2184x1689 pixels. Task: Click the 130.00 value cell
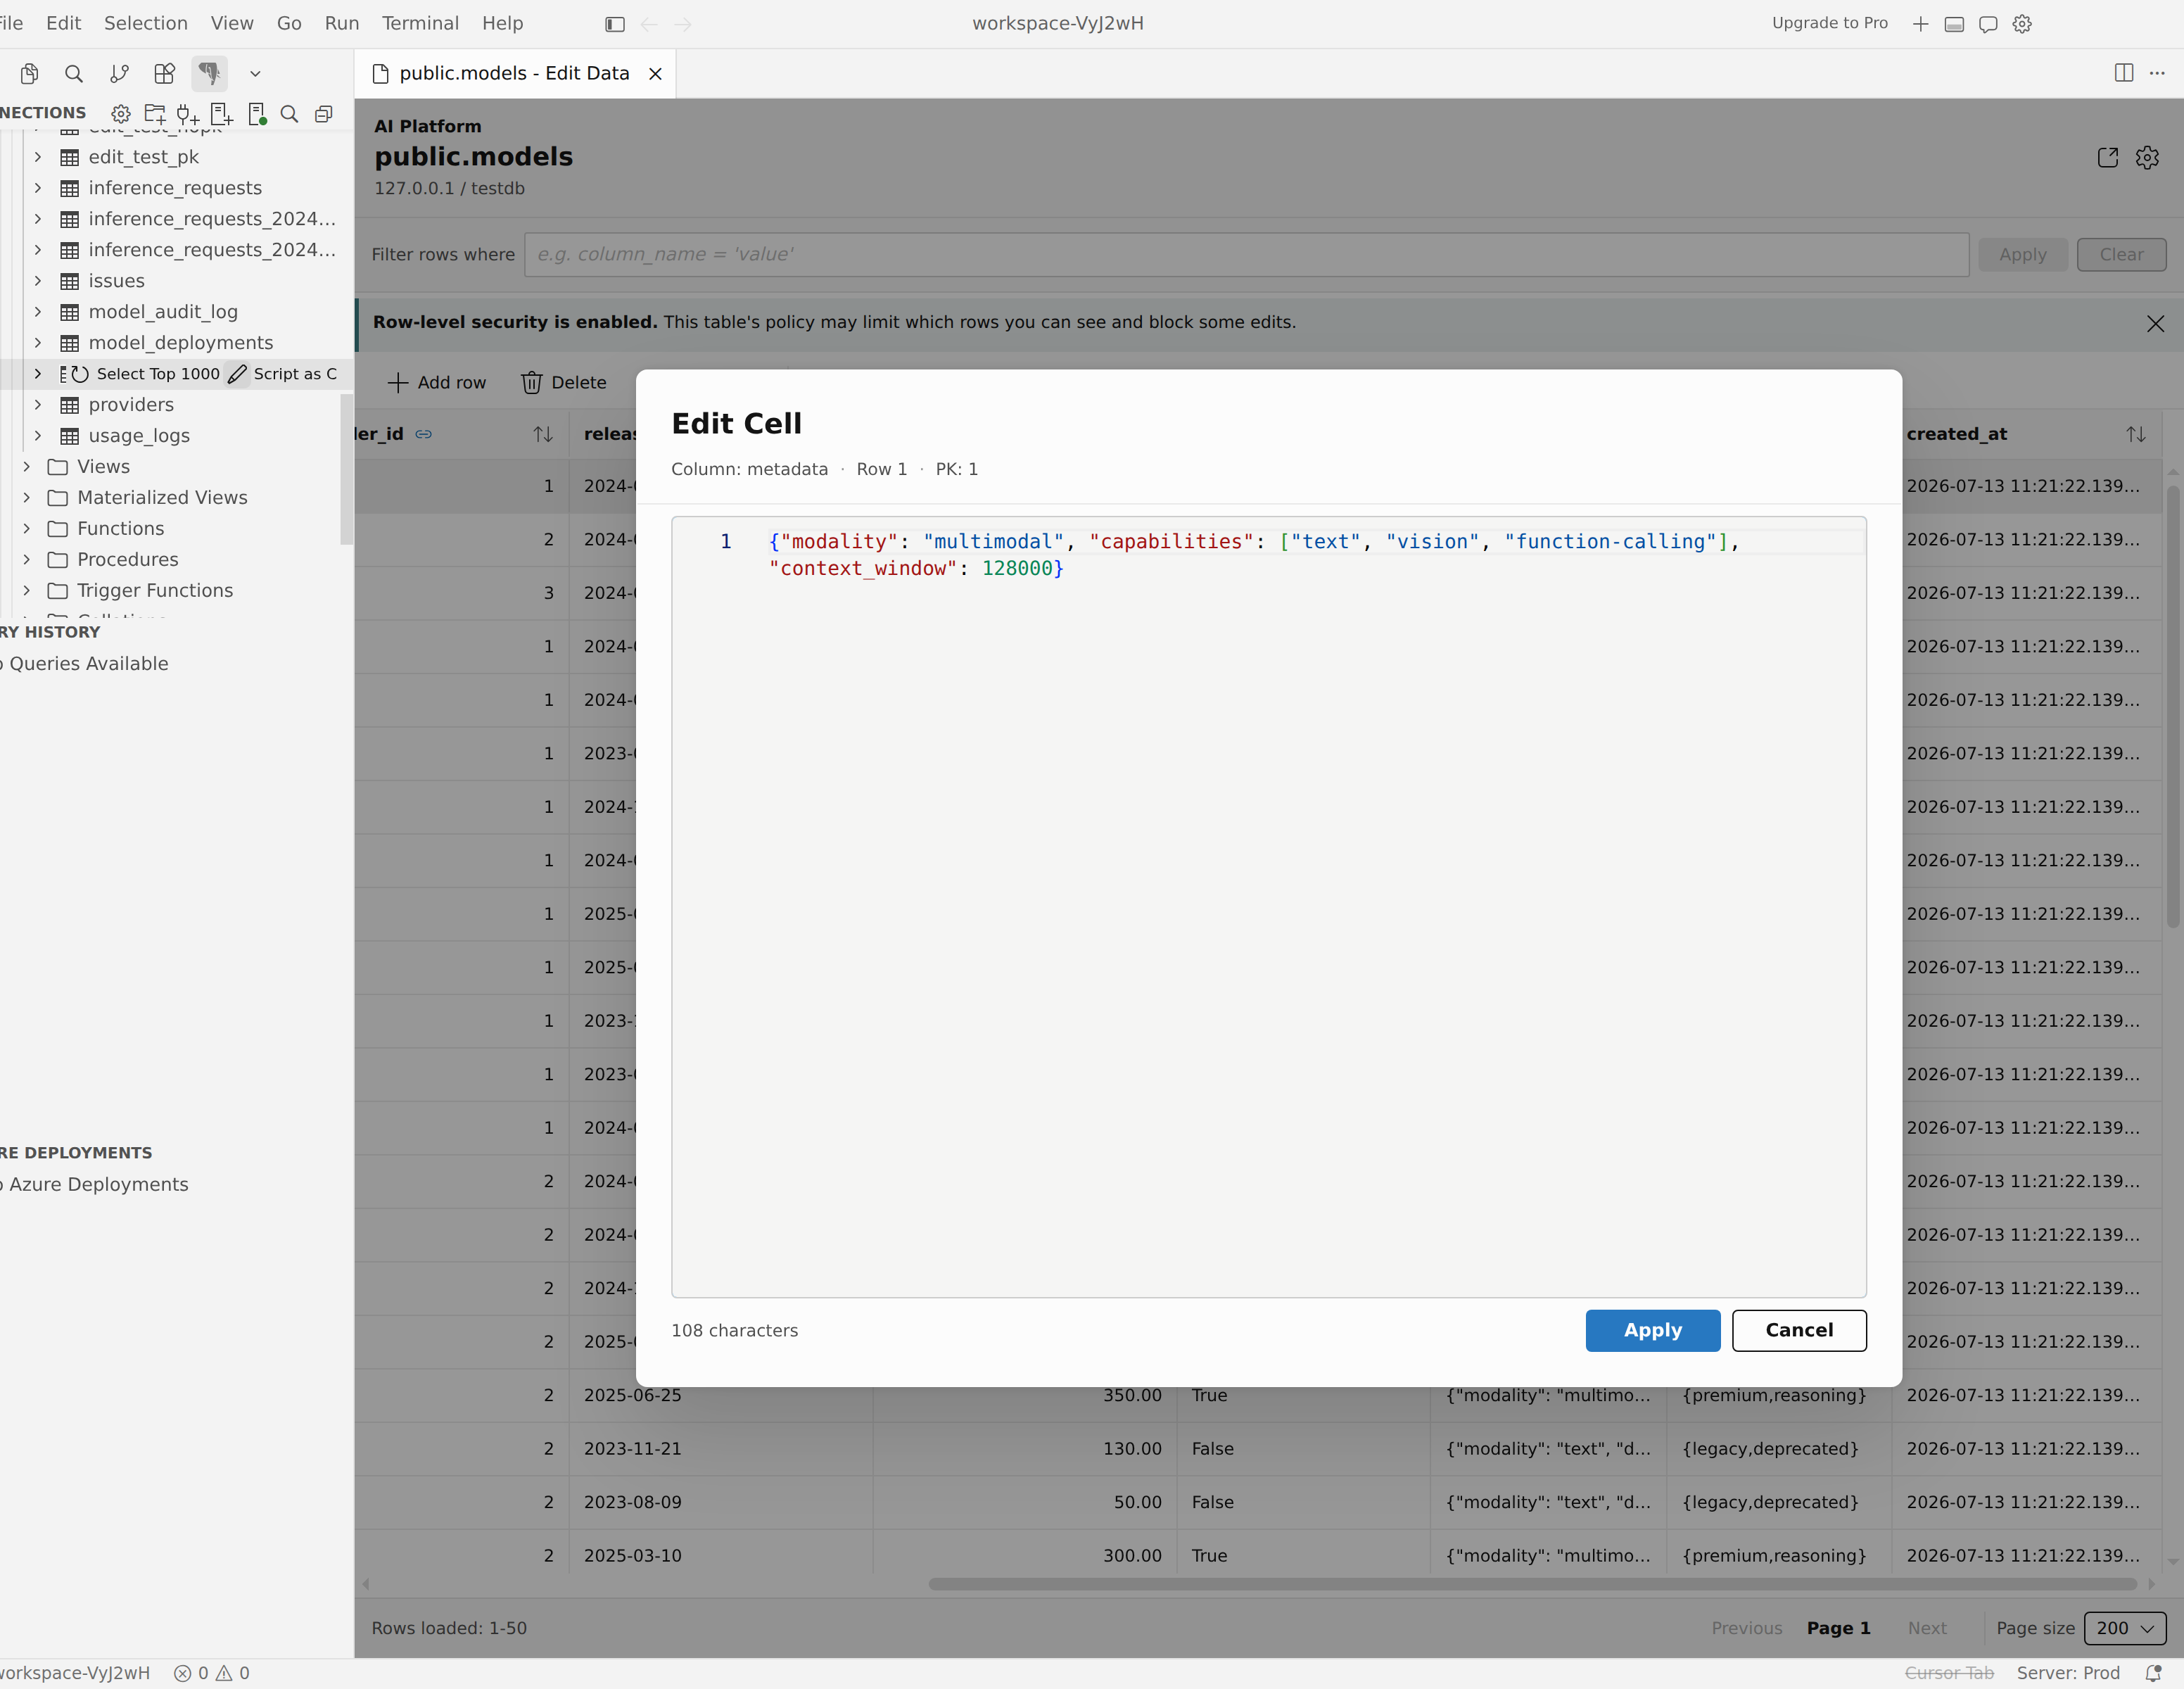pyautogui.click(x=1024, y=1448)
